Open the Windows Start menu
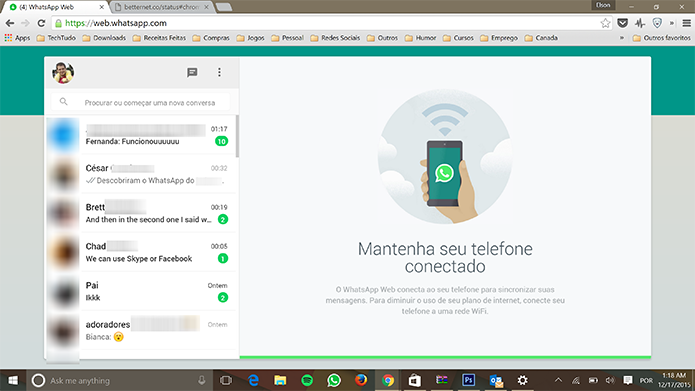Image resolution: width=695 pixels, height=391 pixels. click(x=13, y=380)
